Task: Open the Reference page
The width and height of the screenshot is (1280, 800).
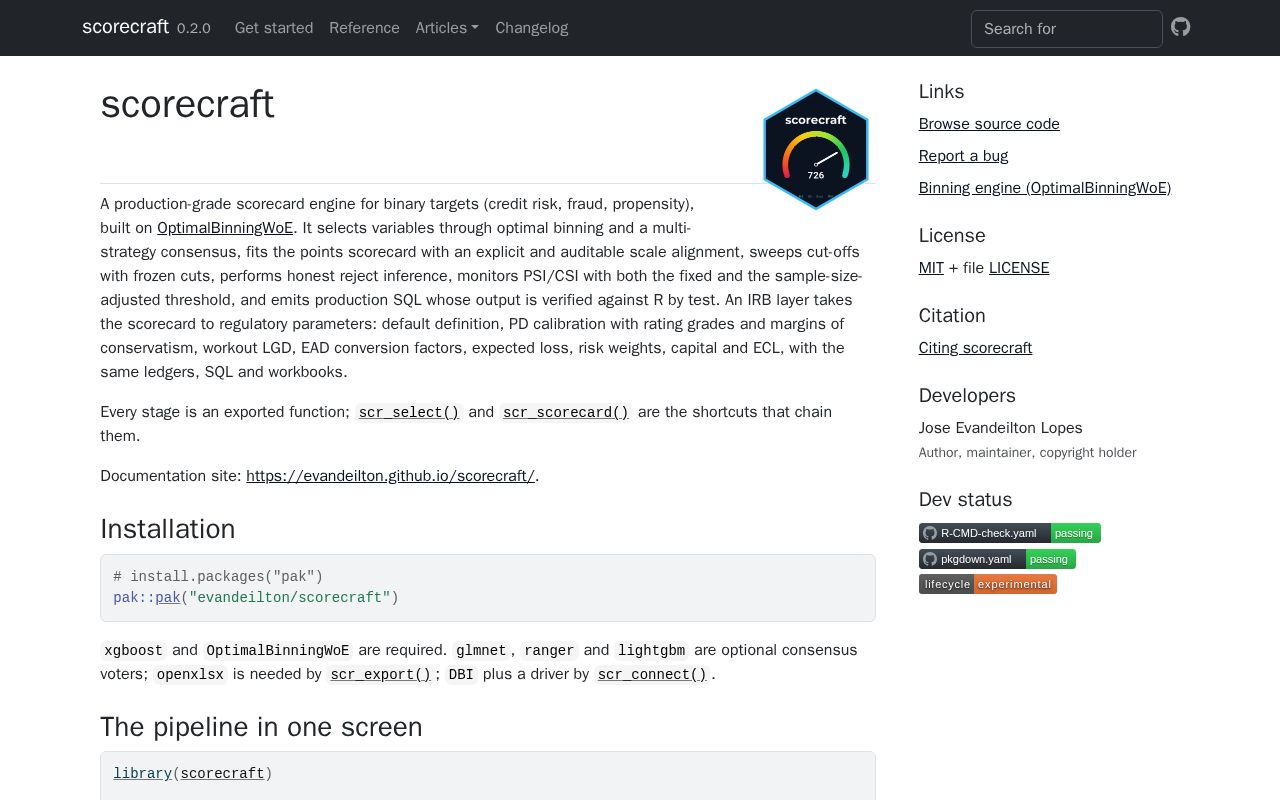Action: click(x=364, y=28)
